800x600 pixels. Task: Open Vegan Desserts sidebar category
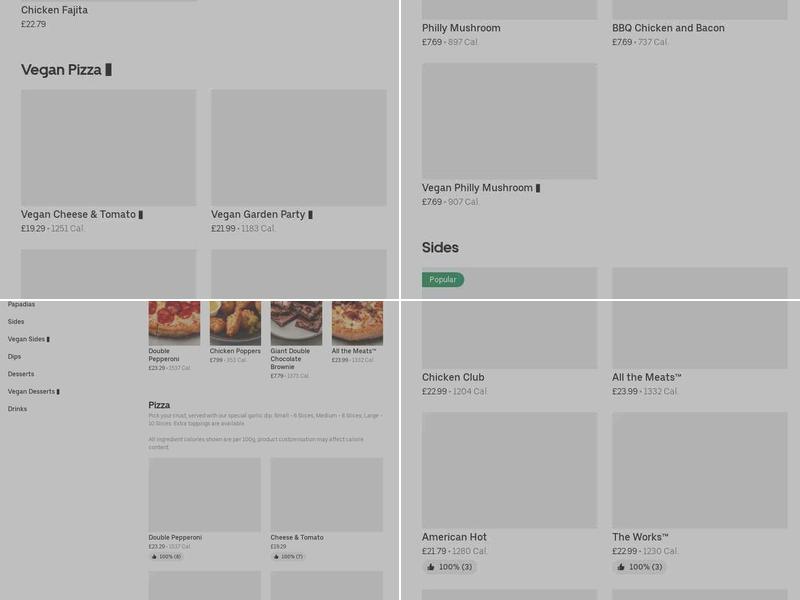click(33, 391)
